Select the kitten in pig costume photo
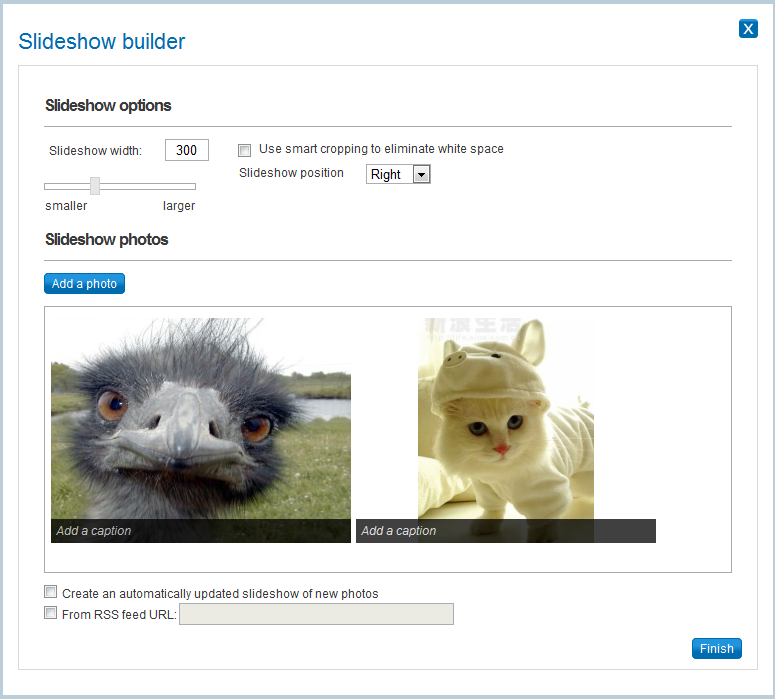This screenshot has height=699, width=775. pos(505,418)
